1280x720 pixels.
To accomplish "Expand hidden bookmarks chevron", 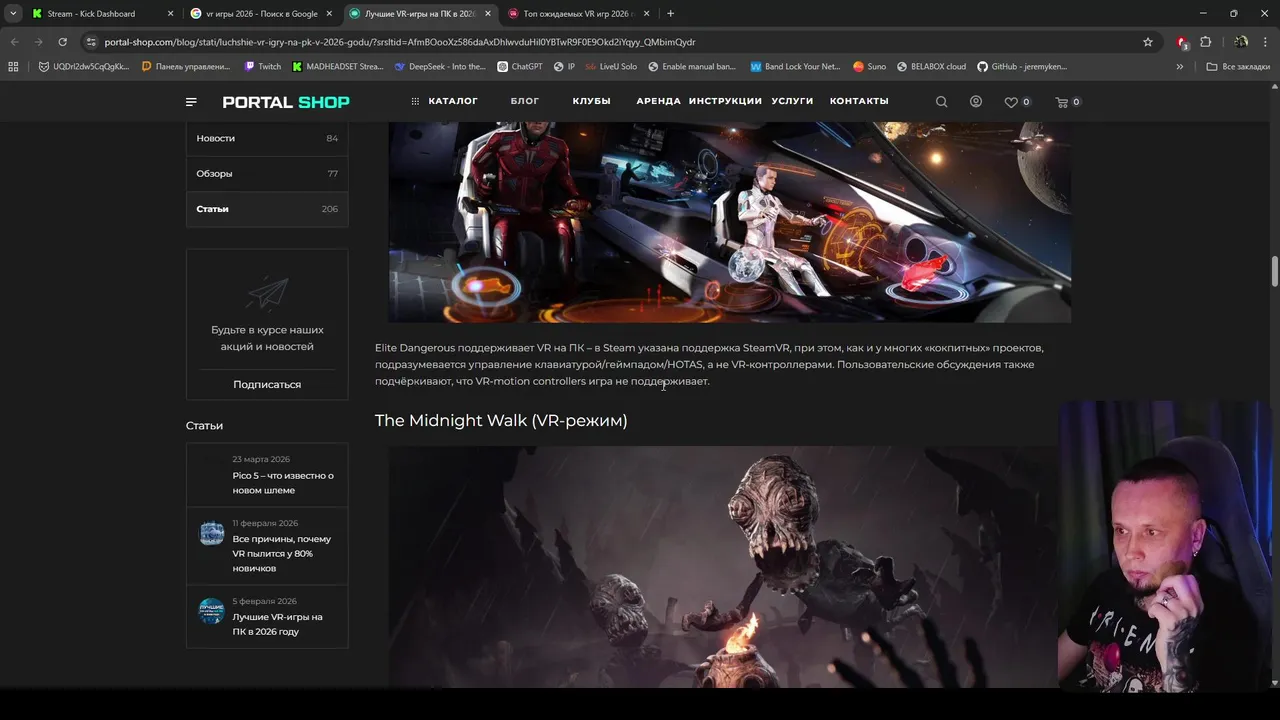I will click(1180, 67).
